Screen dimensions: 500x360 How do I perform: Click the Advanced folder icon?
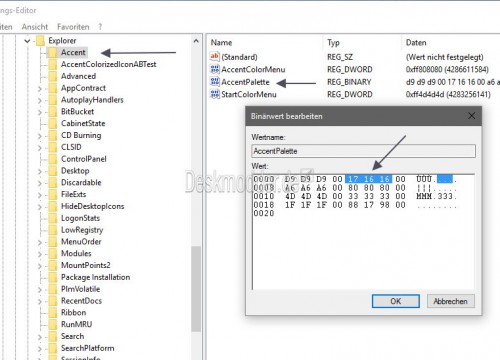pos(52,76)
